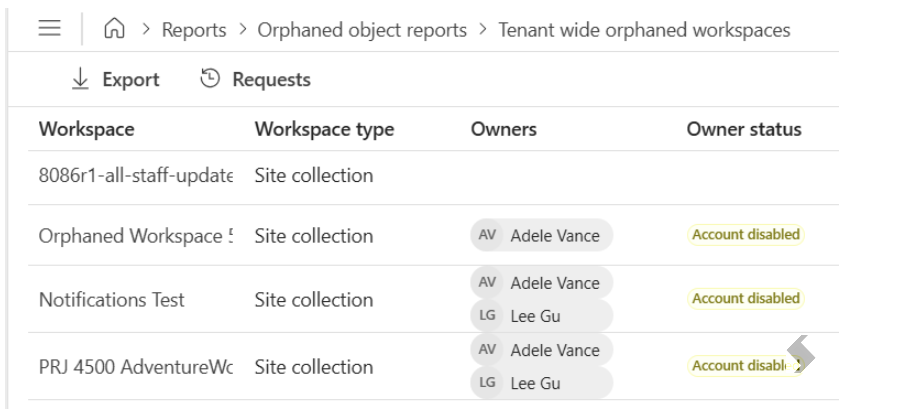Click the Requests history clock icon
The width and height of the screenshot is (903, 410).
210,78
